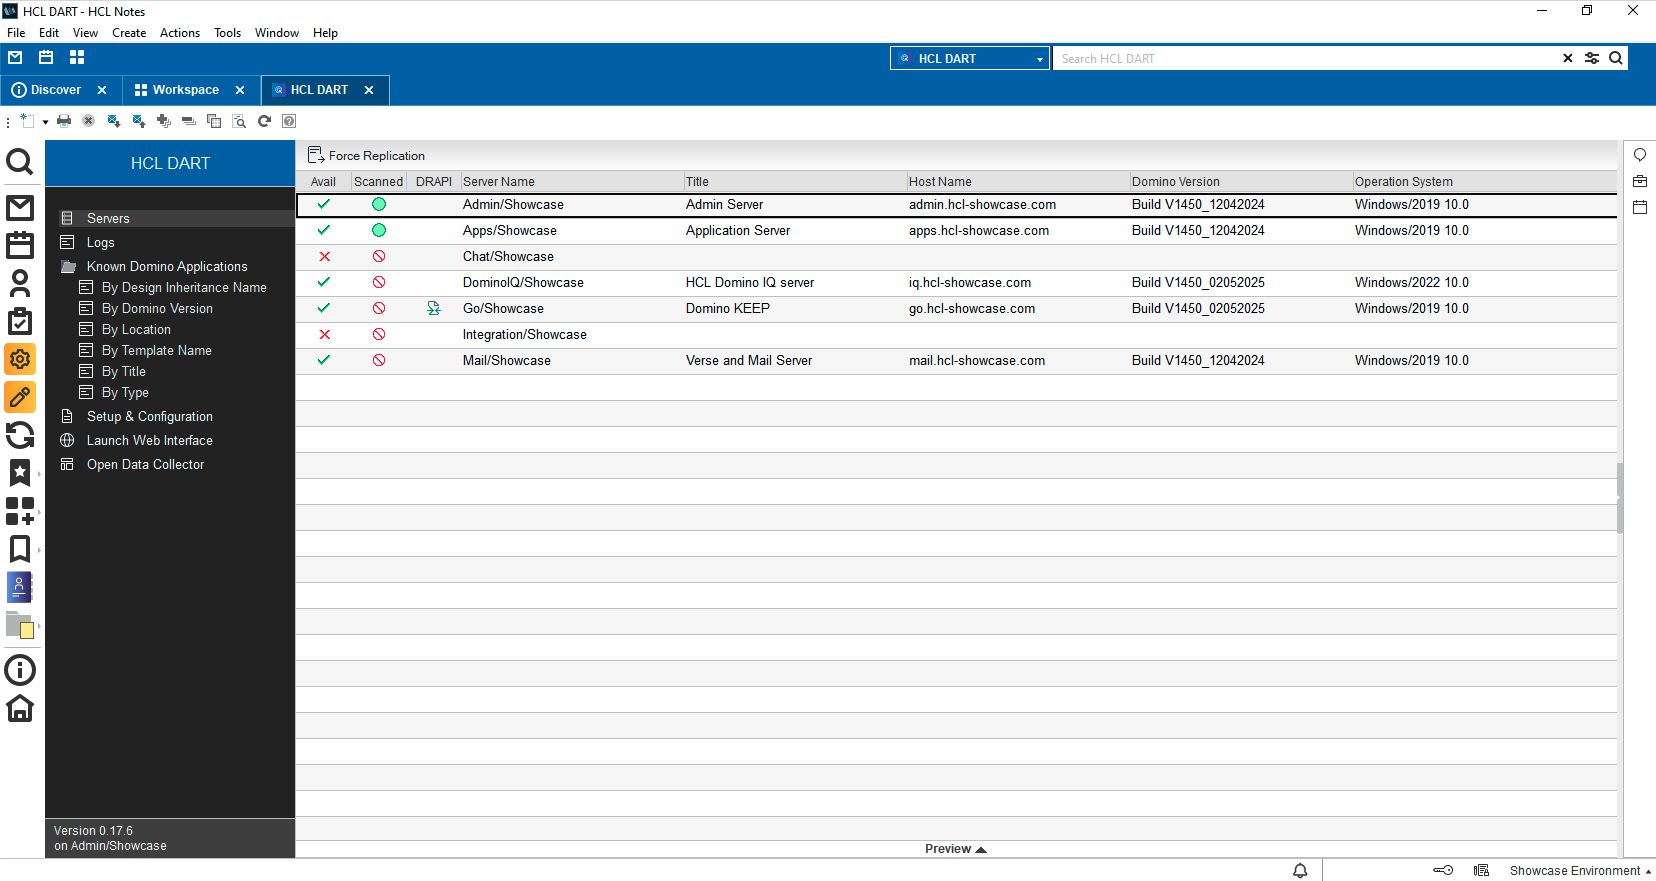Click the Print toolbar icon
1656x881 pixels.
pyautogui.click(x=64, y=121)
